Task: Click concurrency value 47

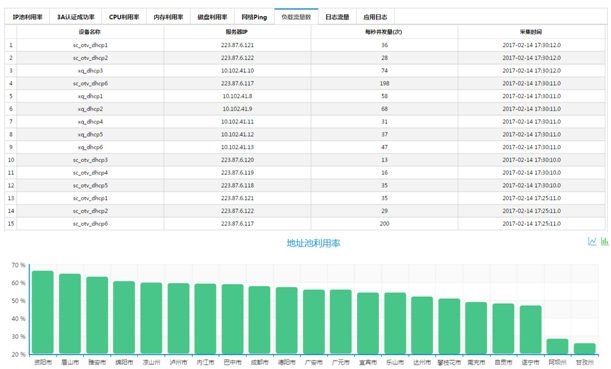Action: (x=385, y=147)
